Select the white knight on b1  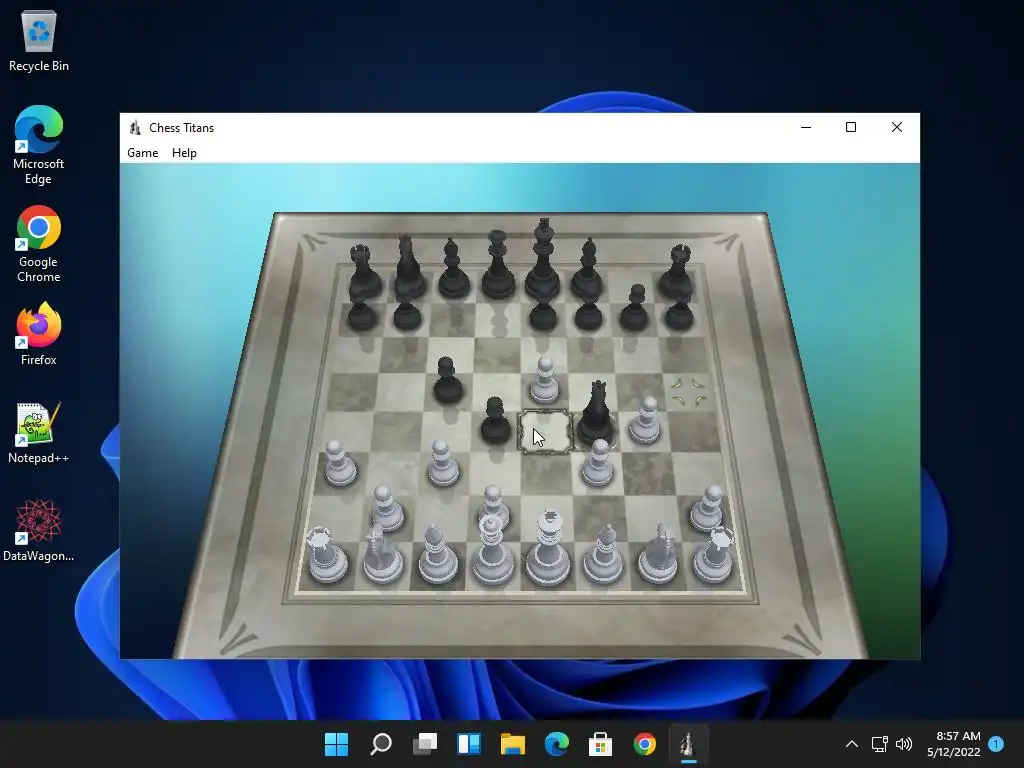point(382,554)
